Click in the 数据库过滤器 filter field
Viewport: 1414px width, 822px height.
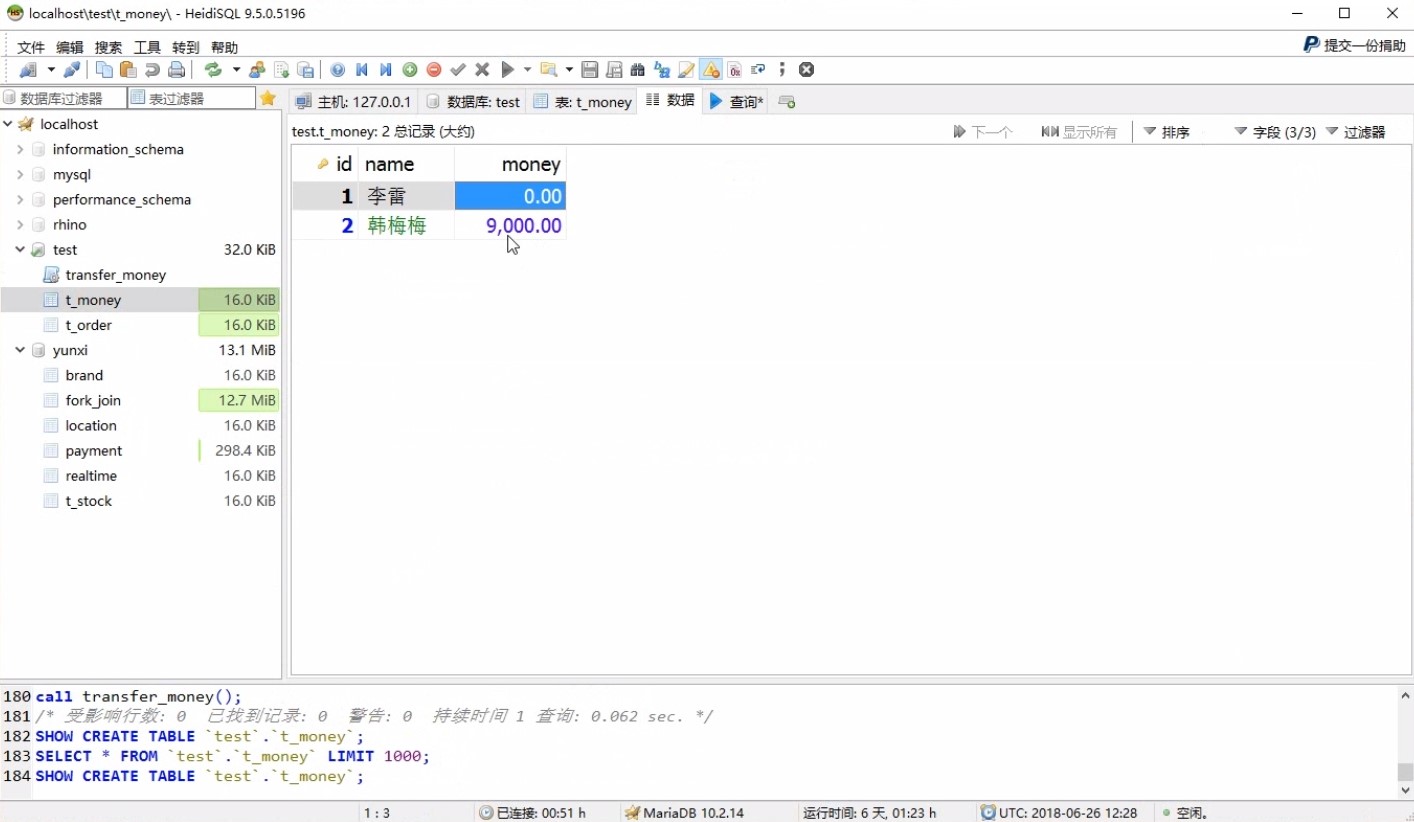coord(64,98)
